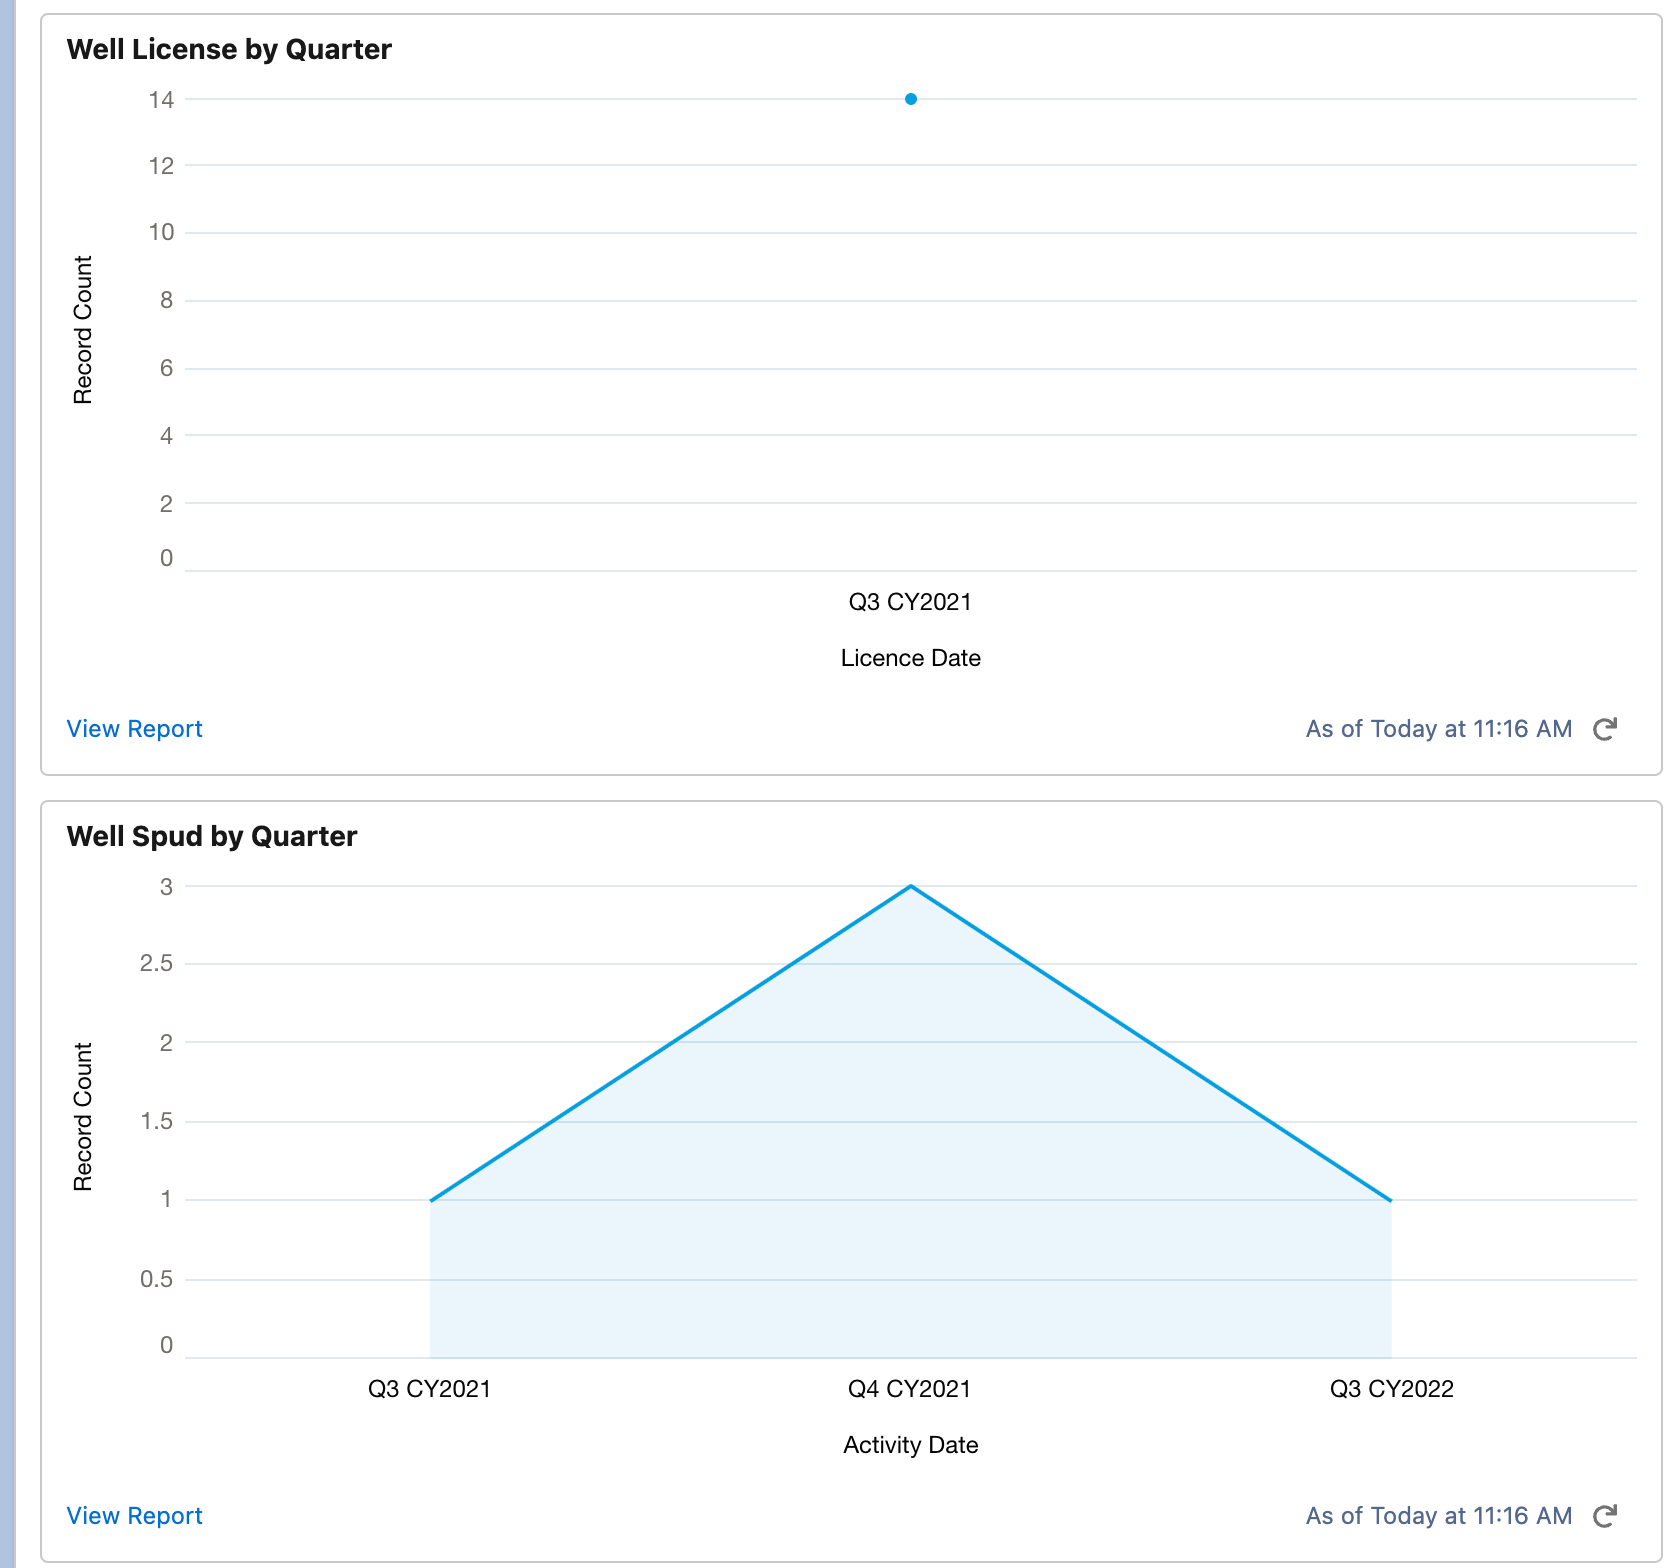Click the Well Spud by Quarter title
1666x1568 pixels.
(212, 836)
